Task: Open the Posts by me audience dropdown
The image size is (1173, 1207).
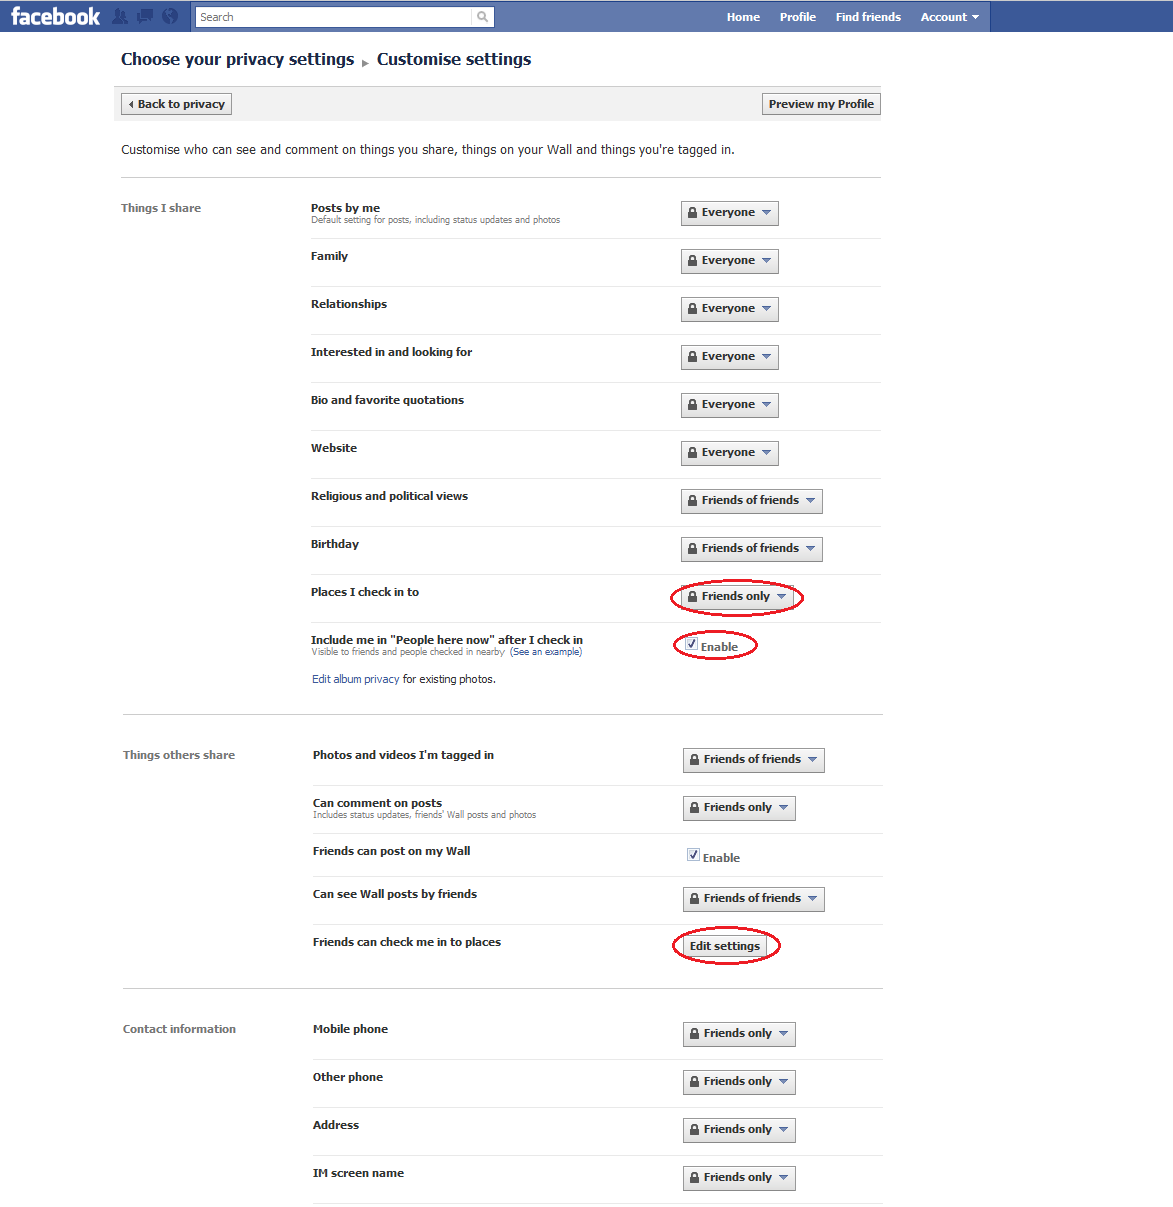Action: click(730, 213)
